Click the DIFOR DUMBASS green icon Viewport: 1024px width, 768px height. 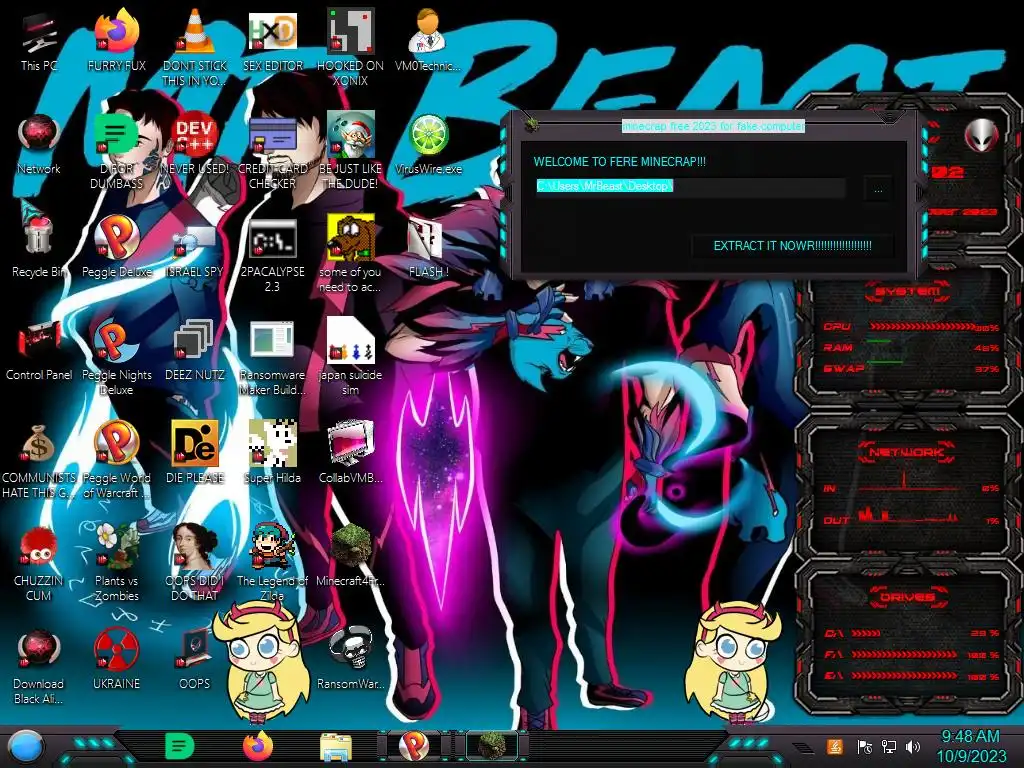point(116,152)
